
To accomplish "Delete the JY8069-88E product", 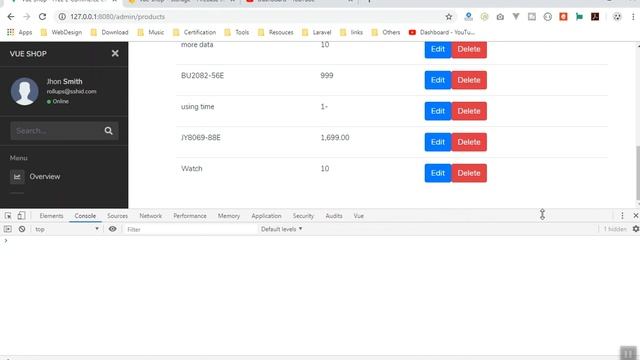I will 469,142.
